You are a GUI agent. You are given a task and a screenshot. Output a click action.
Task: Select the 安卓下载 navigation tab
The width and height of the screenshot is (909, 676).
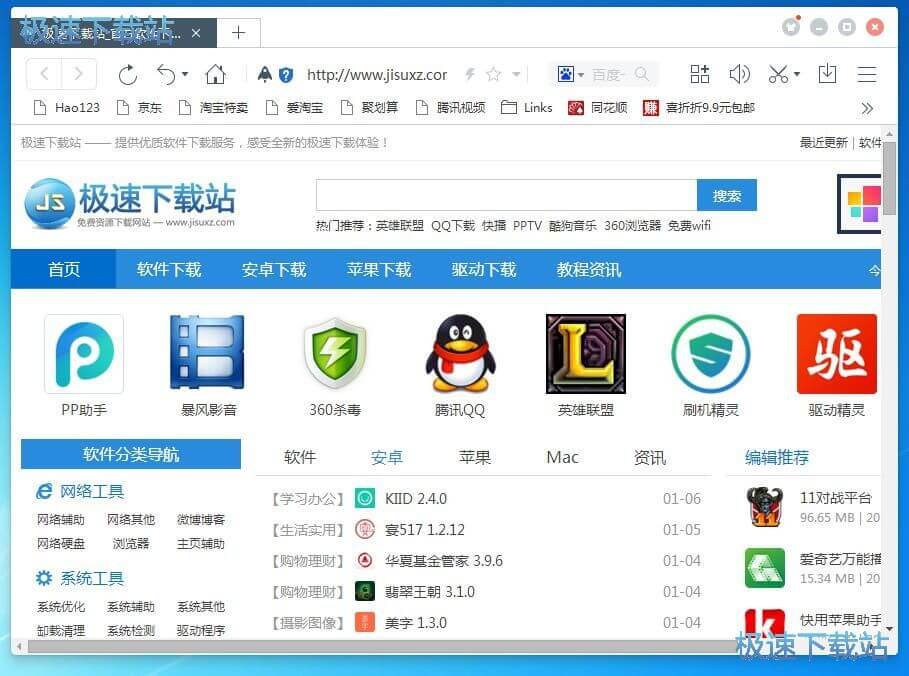274,270
